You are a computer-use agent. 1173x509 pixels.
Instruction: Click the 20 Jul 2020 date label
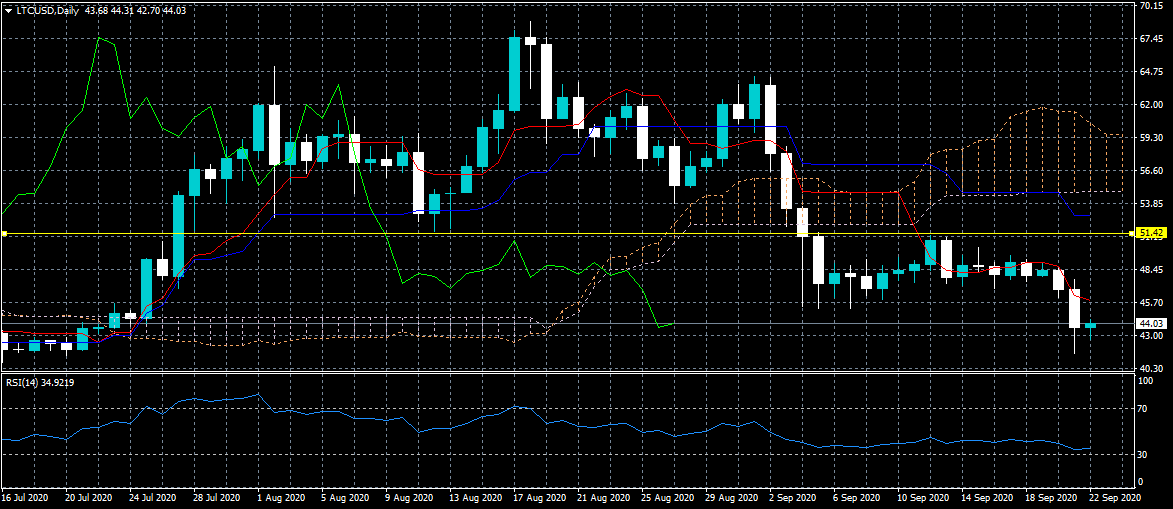pyautogui.click(x=88, y=498)
